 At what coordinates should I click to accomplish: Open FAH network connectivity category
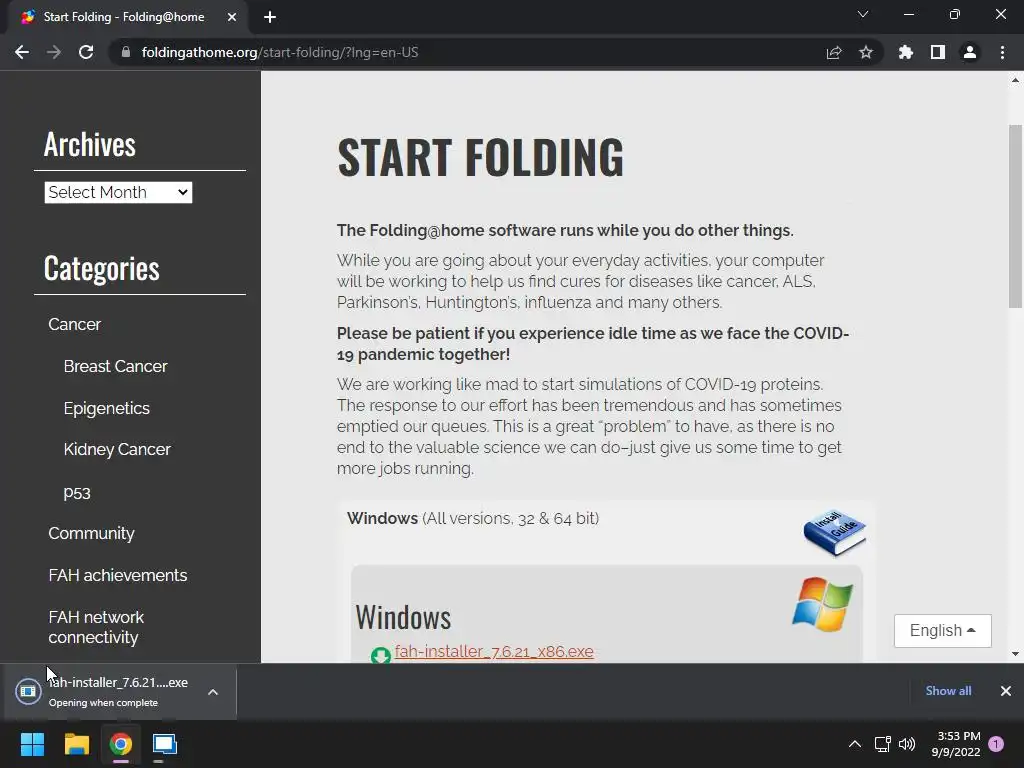96,627
